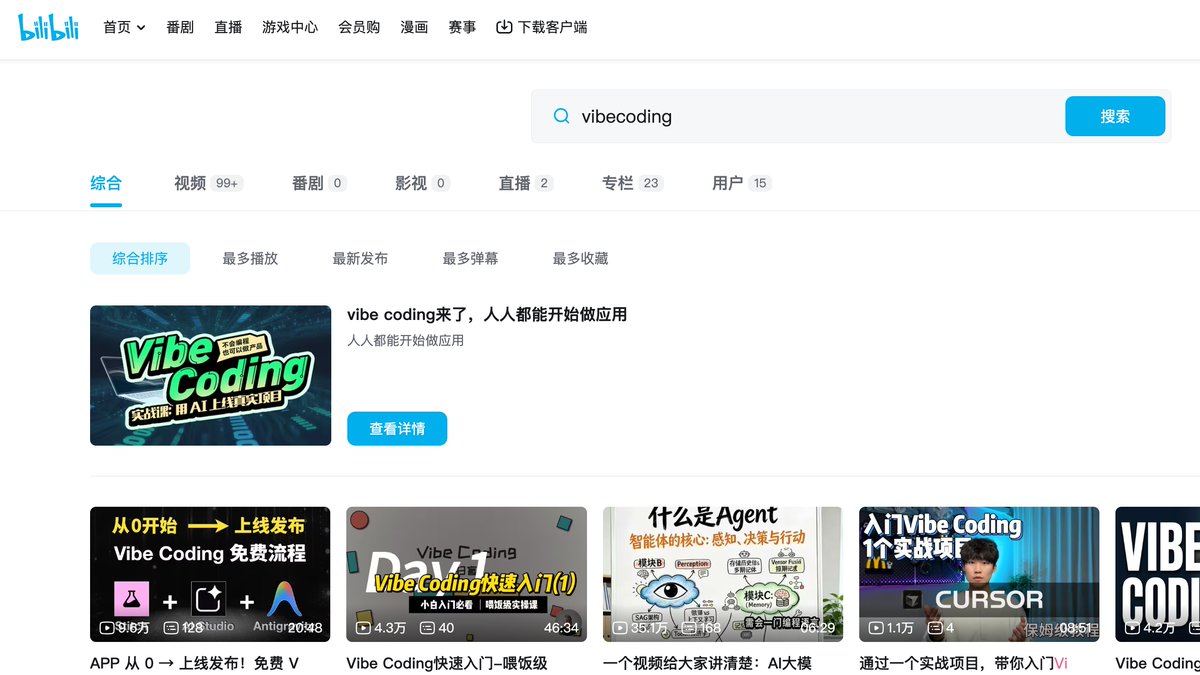1200x675 pixels.
Task: Select the 最多弹幕 sort dropdown option
Action: [x=468, y=257]
